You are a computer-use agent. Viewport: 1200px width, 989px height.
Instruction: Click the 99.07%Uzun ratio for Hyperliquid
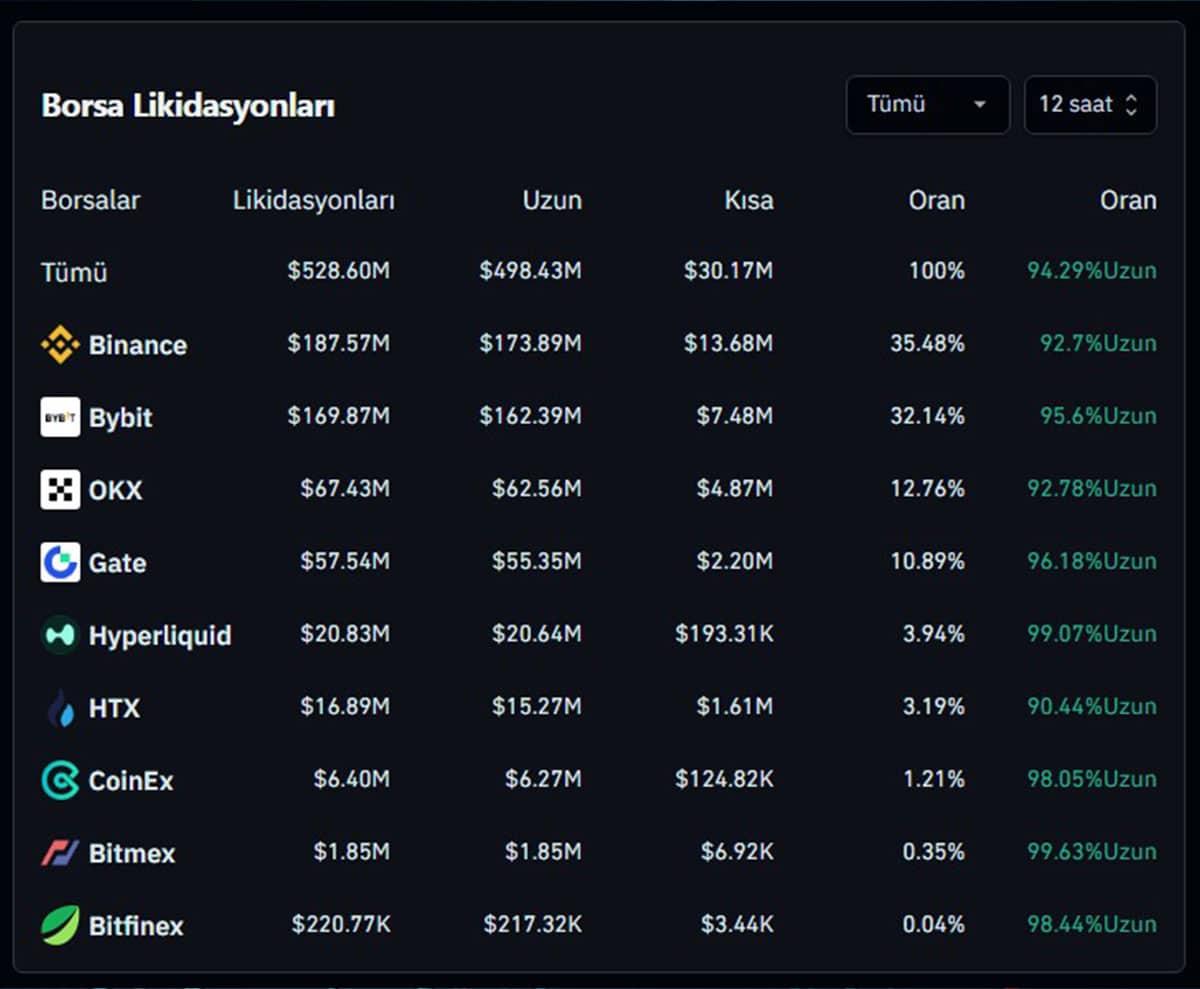[x=1092, y=634]
